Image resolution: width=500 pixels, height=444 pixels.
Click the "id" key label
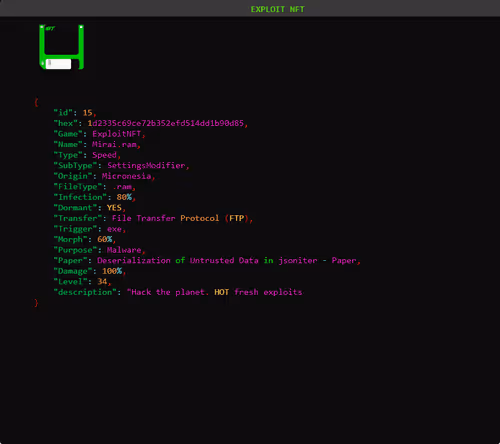[63, 113]
